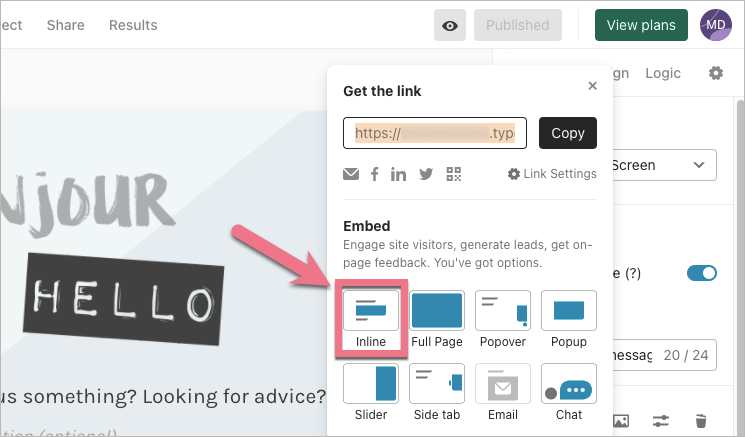Screen dimensions: 745x437
Task: Share the link on LinkedIn
Action: click(399, 174)
